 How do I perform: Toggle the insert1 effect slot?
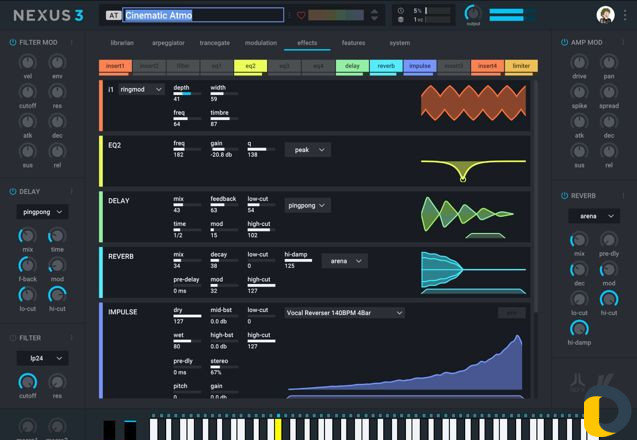point(115,66)
